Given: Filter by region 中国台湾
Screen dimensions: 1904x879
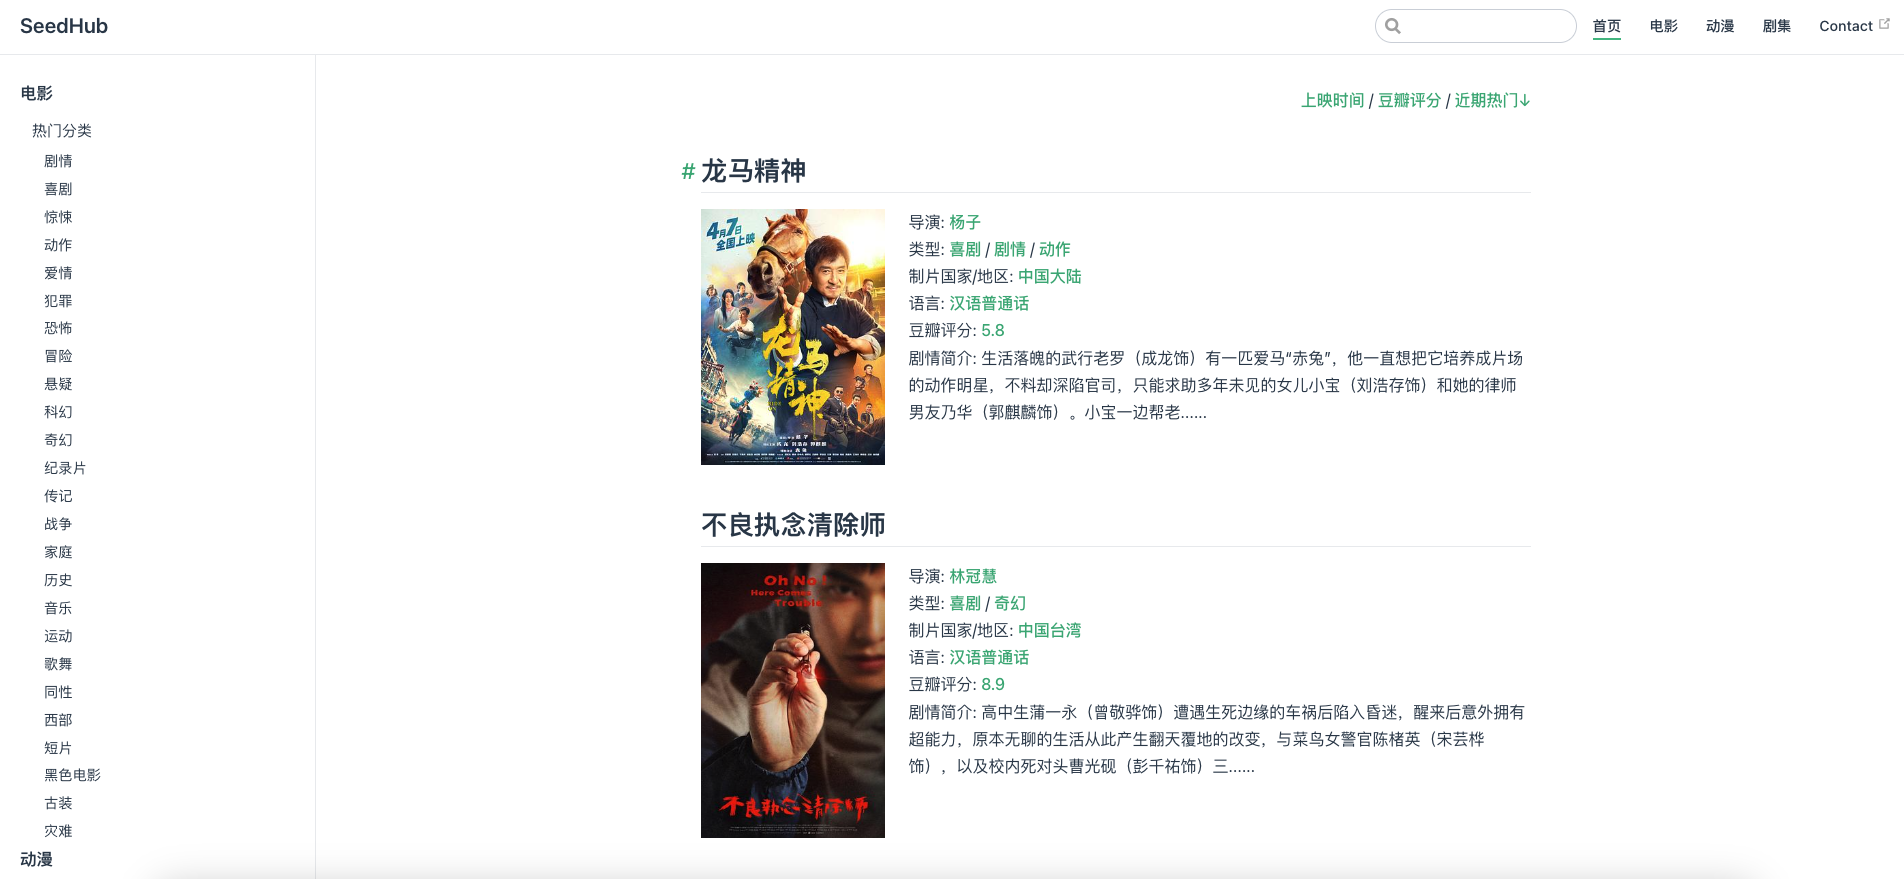Looking at the screenshot, I should click(x=1050, y=630).
